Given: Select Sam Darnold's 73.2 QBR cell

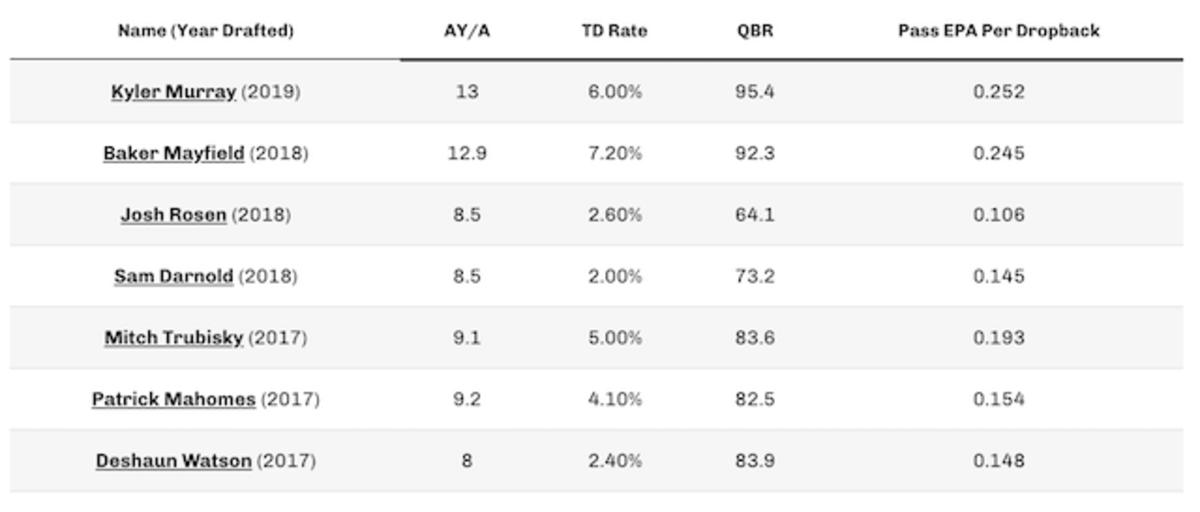Looking at the screenshot, I should 755,277.
